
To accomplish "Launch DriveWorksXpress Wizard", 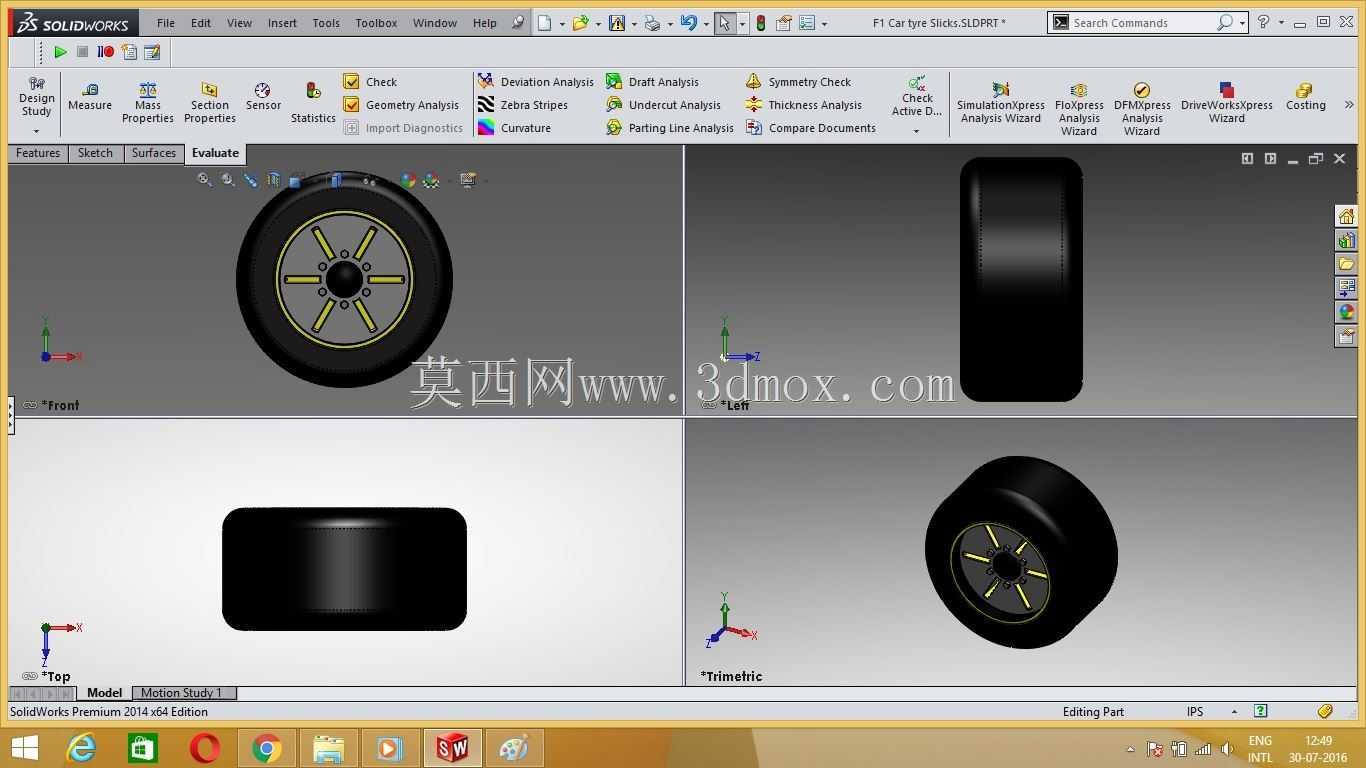I will coord(1227,103).
